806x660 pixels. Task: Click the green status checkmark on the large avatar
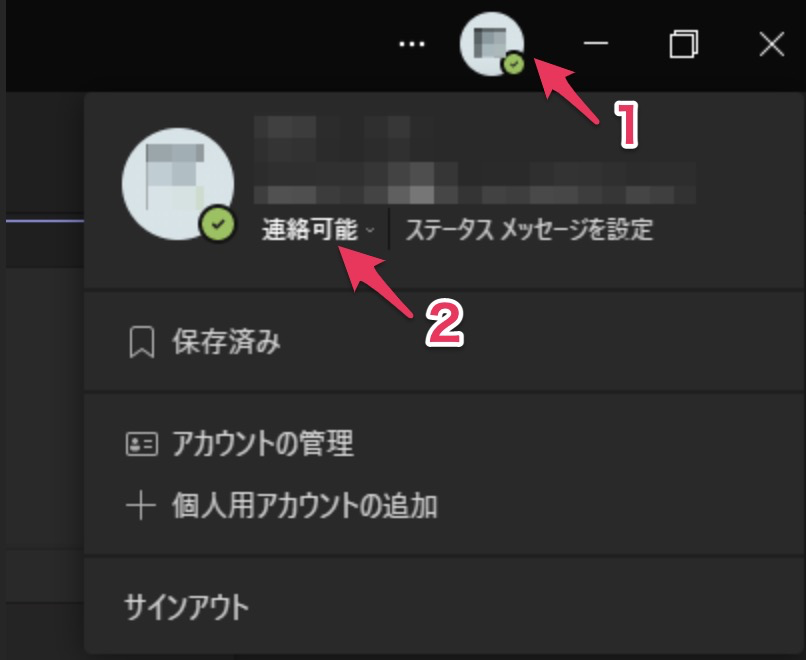[x=218, y=224]
